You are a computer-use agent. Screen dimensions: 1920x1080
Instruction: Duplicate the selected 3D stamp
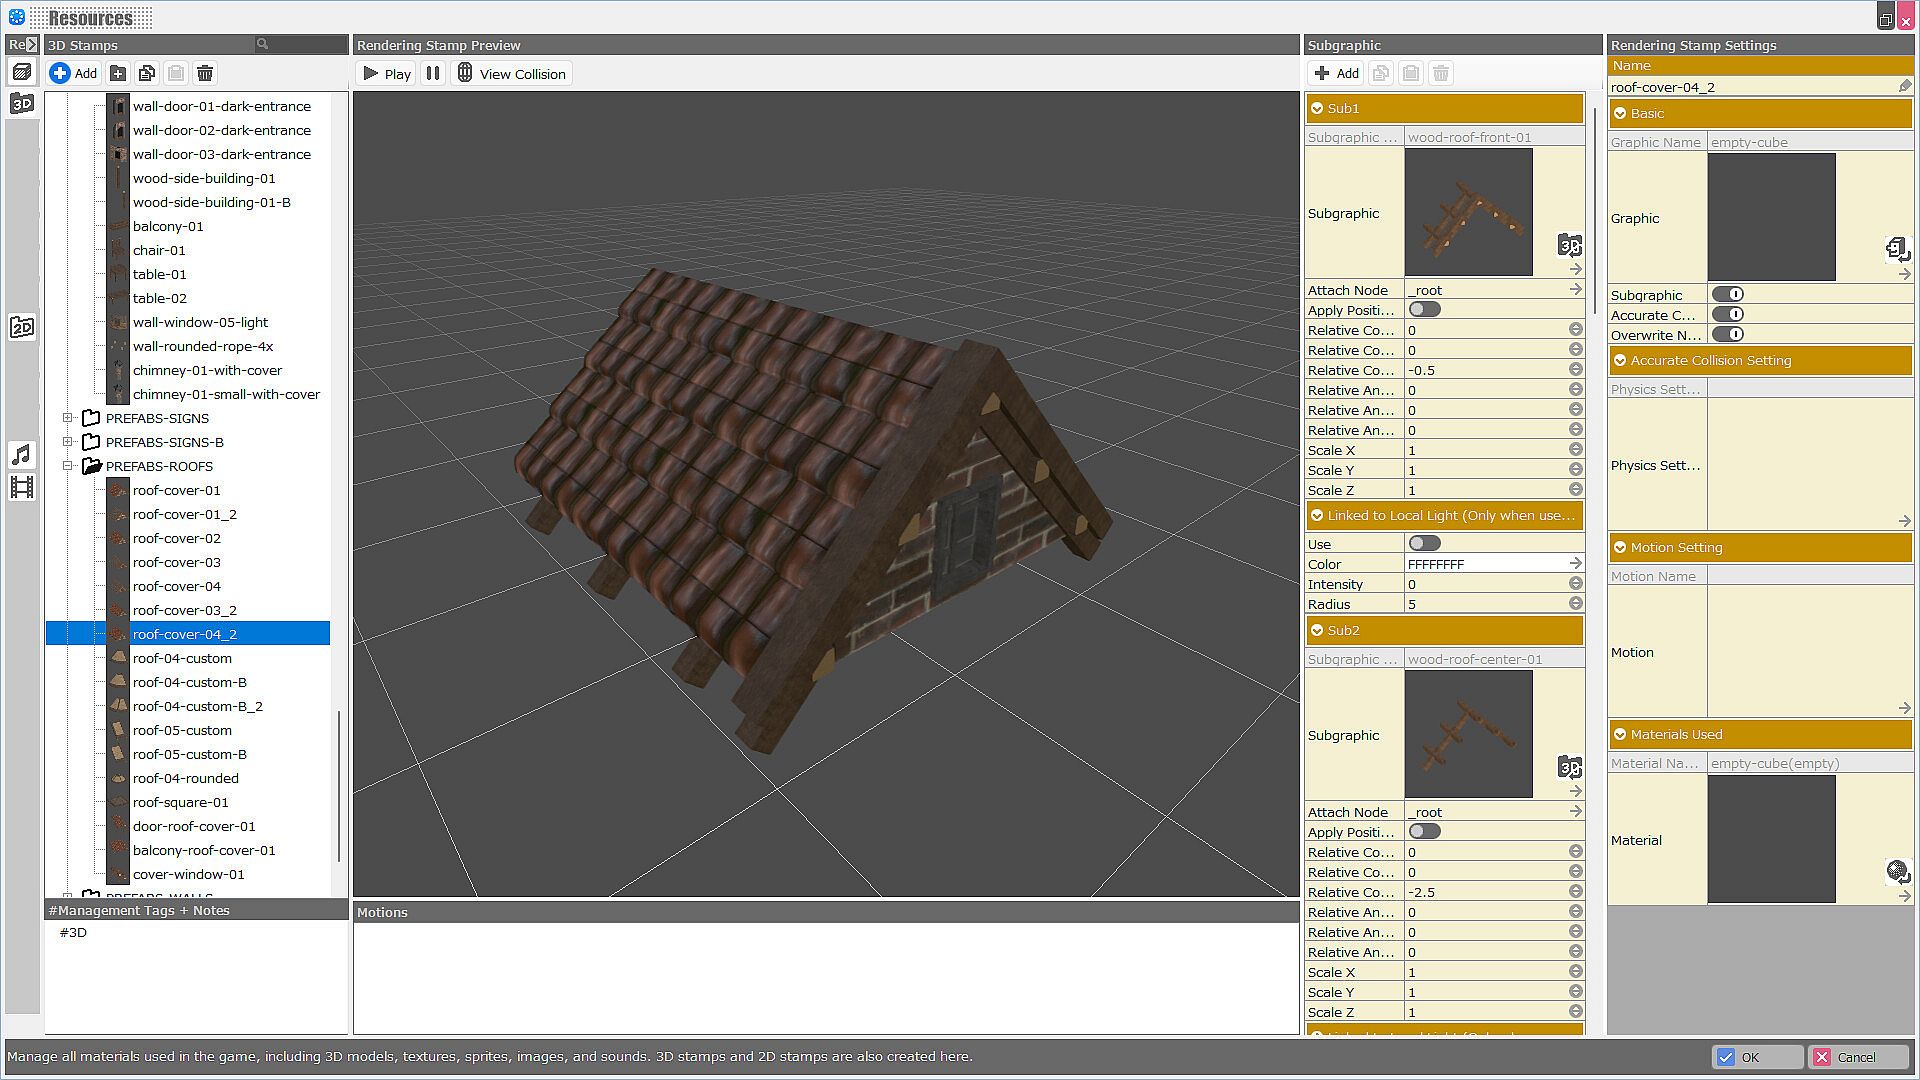147,73
